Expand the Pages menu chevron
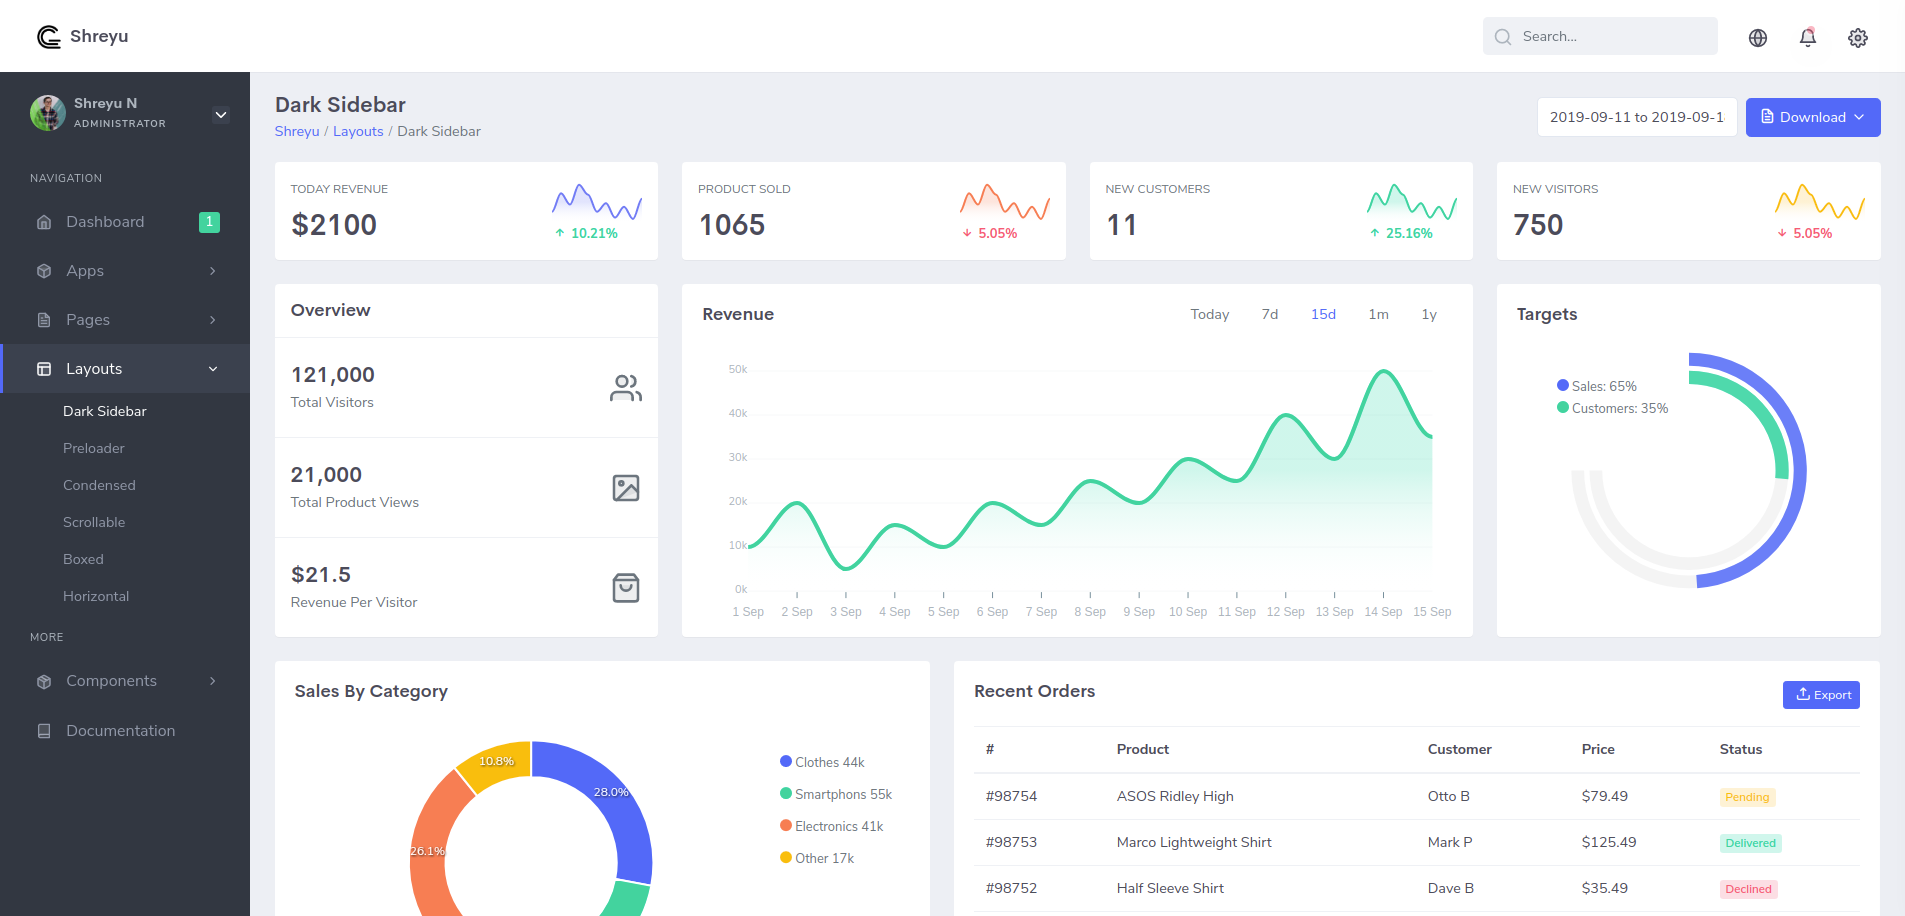The width and height of the screenshot is (1905, 916). point(213,320)
